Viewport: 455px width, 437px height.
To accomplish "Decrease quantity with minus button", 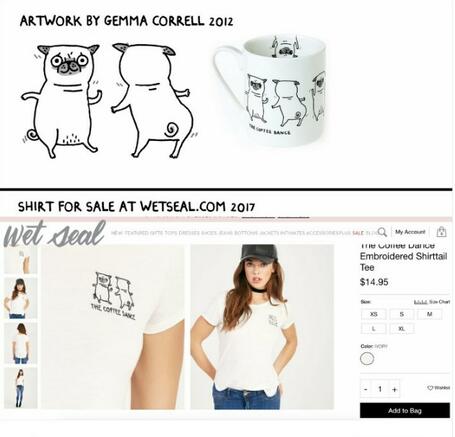I will pyautogui.click(x=366, y=389).
